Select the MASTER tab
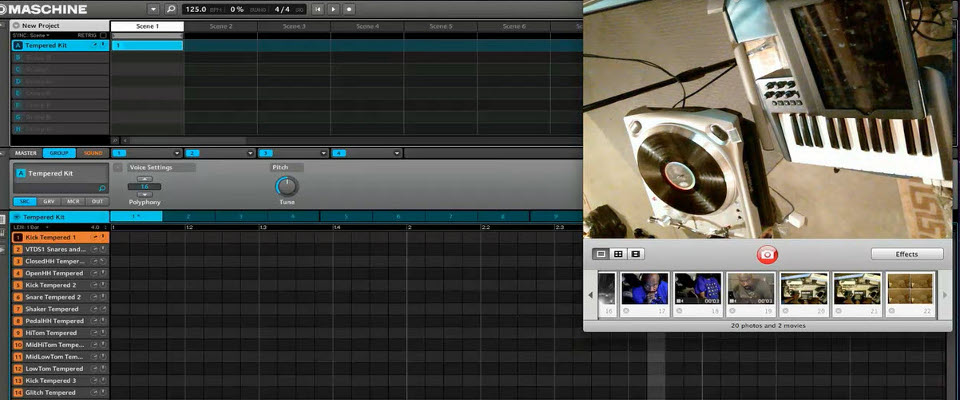Viewport: 960px width, 400px height. (26, 153)
